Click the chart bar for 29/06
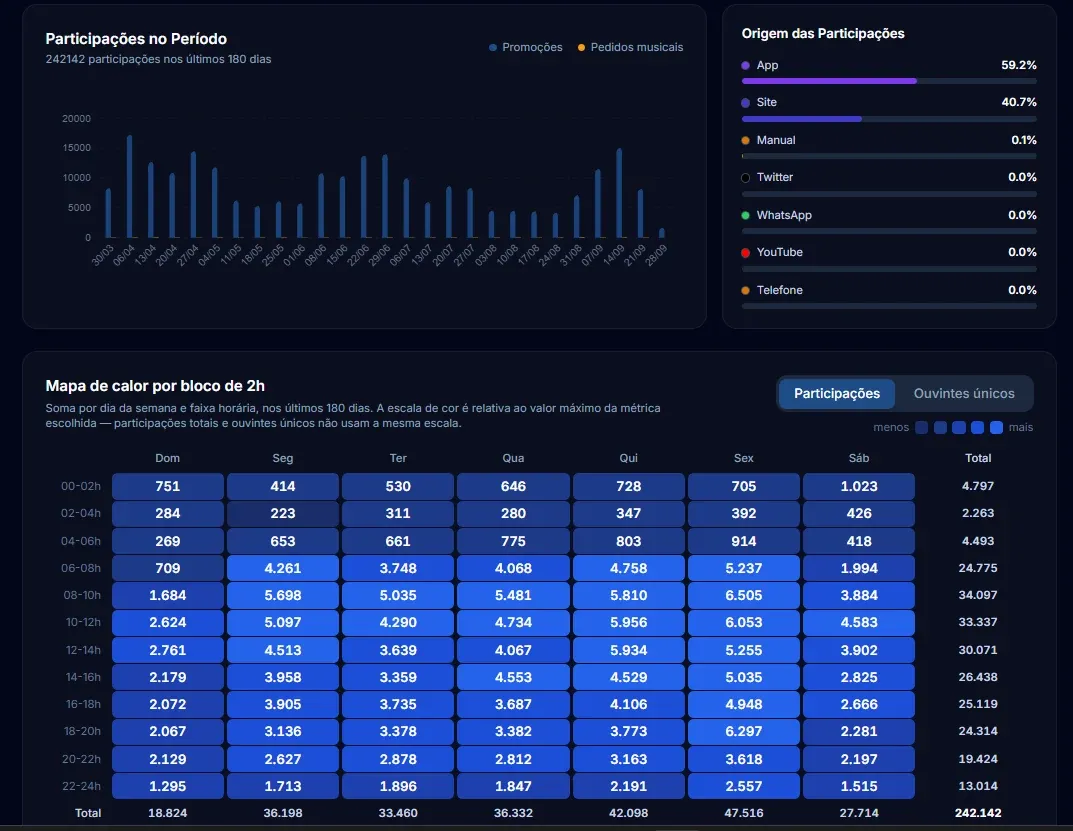The width and height of the screenshot is (1073, 831). pyautogui.click(x=385, y=196)
